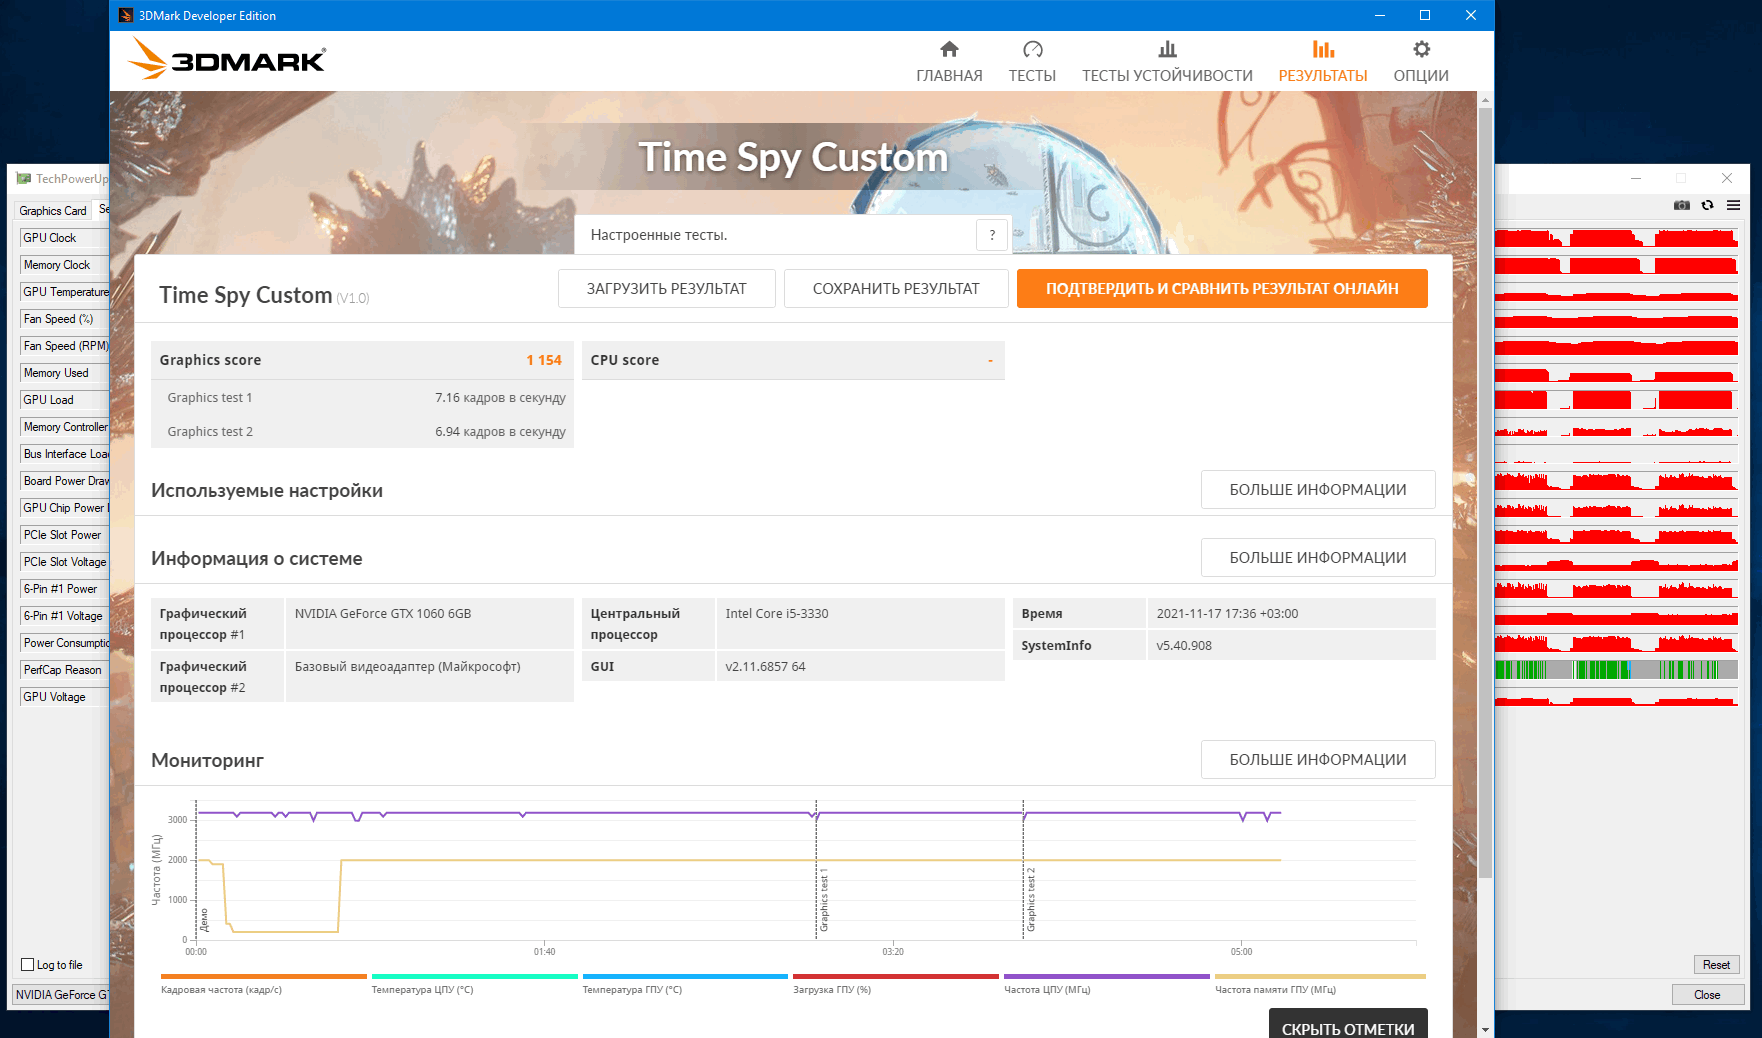1762x1038 pixels.
Task: Click Reset button in GPU-Z
Action: point(1716,965)
